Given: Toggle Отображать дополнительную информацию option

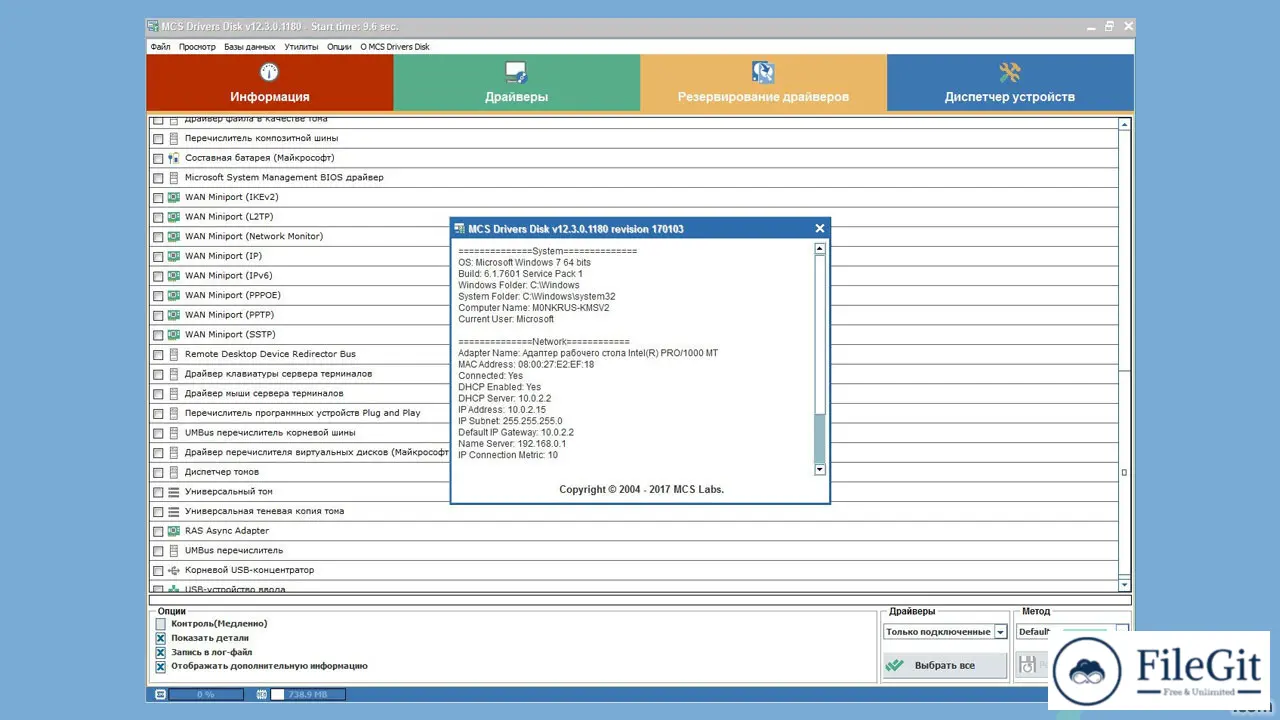Looking at the screenshot, I should (x=160, y=666).
